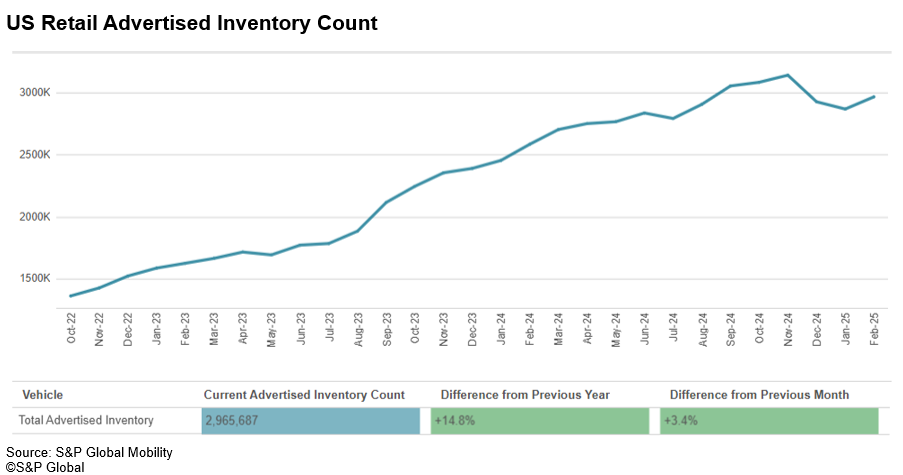The image size is (903, 475).
Task: Select the Nov-24 x-axis label
Action: [788, 329]
